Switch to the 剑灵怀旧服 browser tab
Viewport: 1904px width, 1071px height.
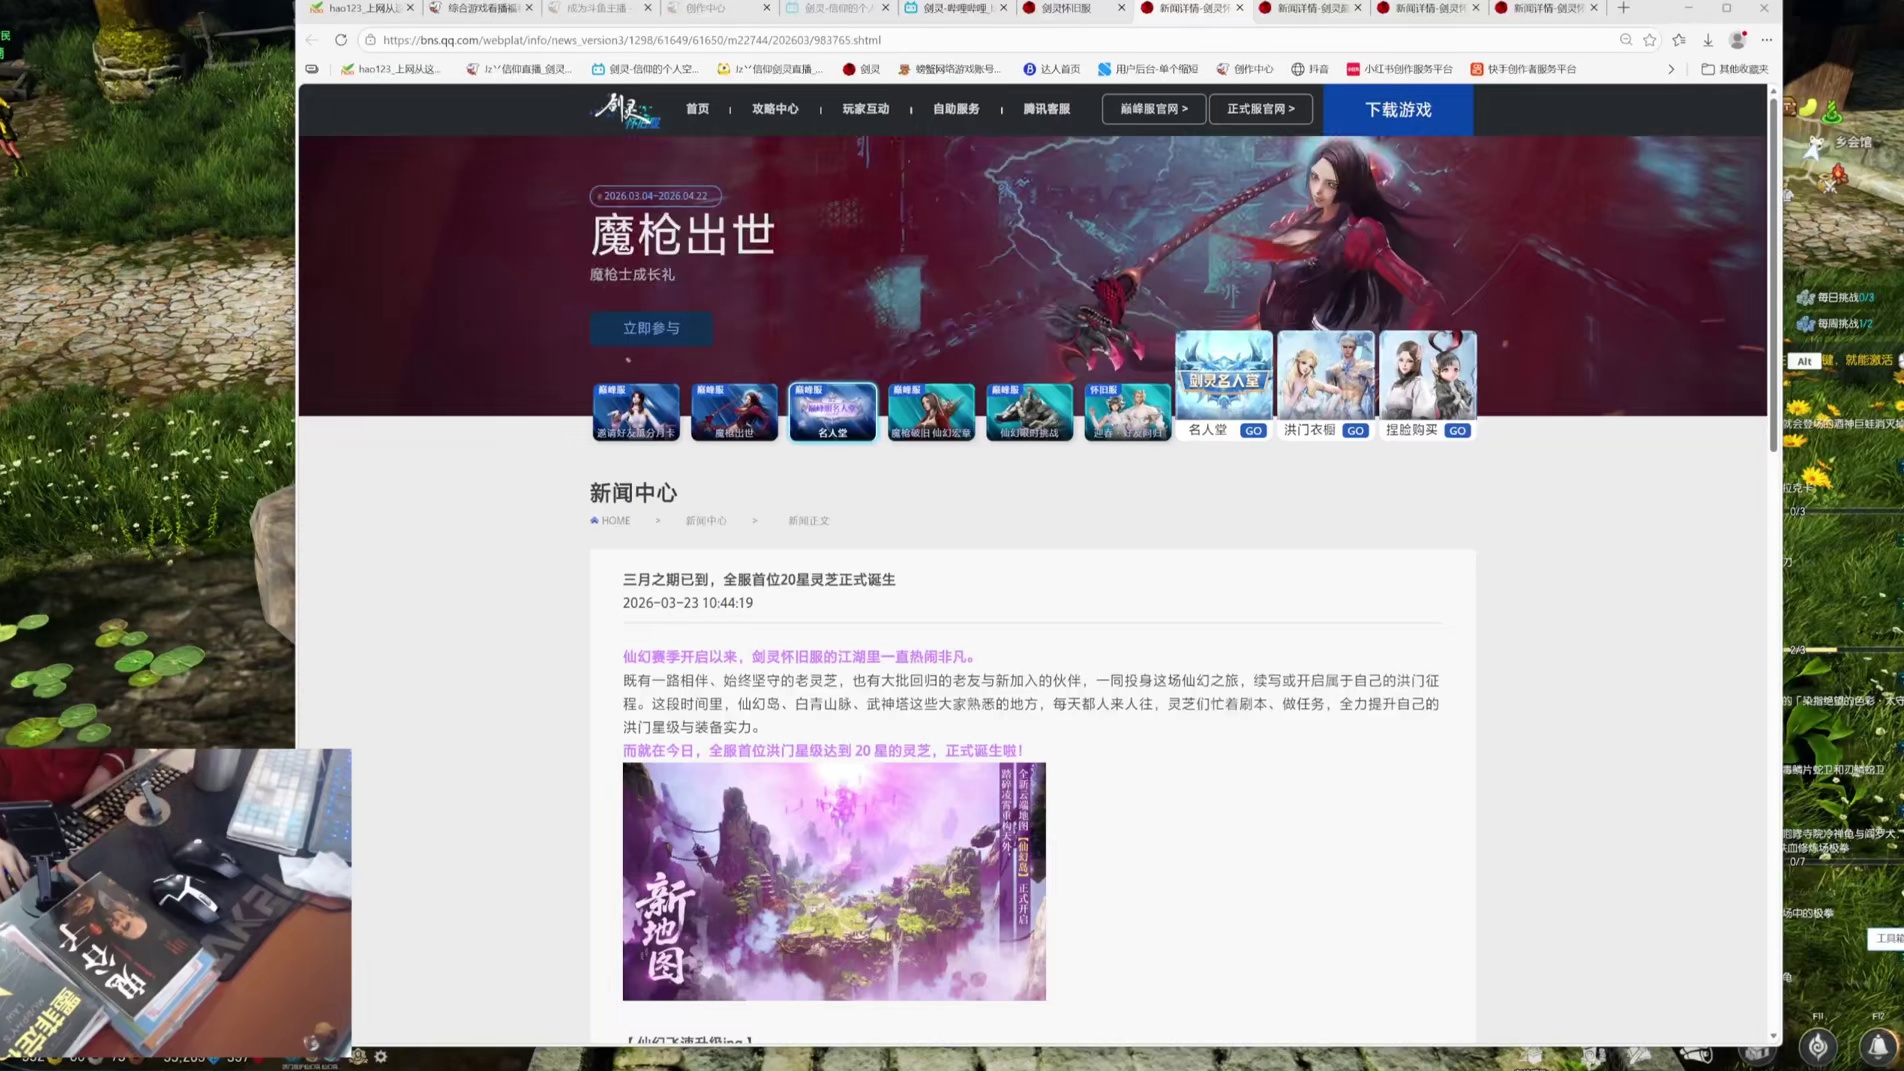pyautogui.click(x=1066, y=8)
